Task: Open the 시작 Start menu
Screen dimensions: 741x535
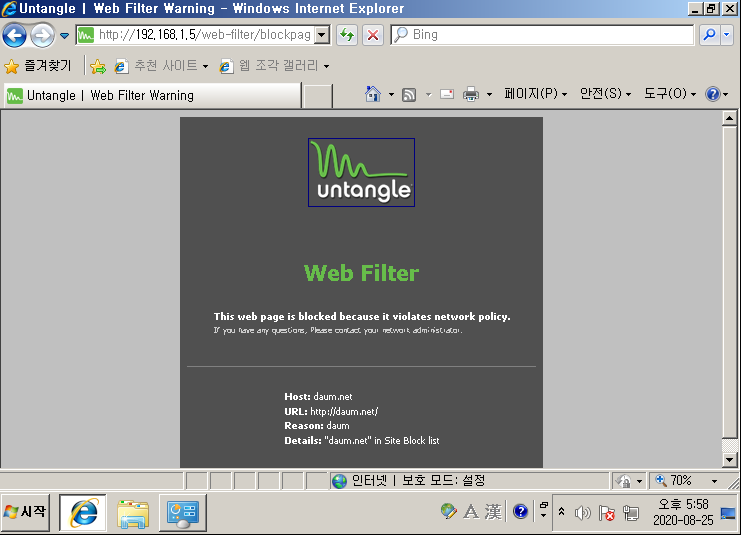Action: point(25,512)
